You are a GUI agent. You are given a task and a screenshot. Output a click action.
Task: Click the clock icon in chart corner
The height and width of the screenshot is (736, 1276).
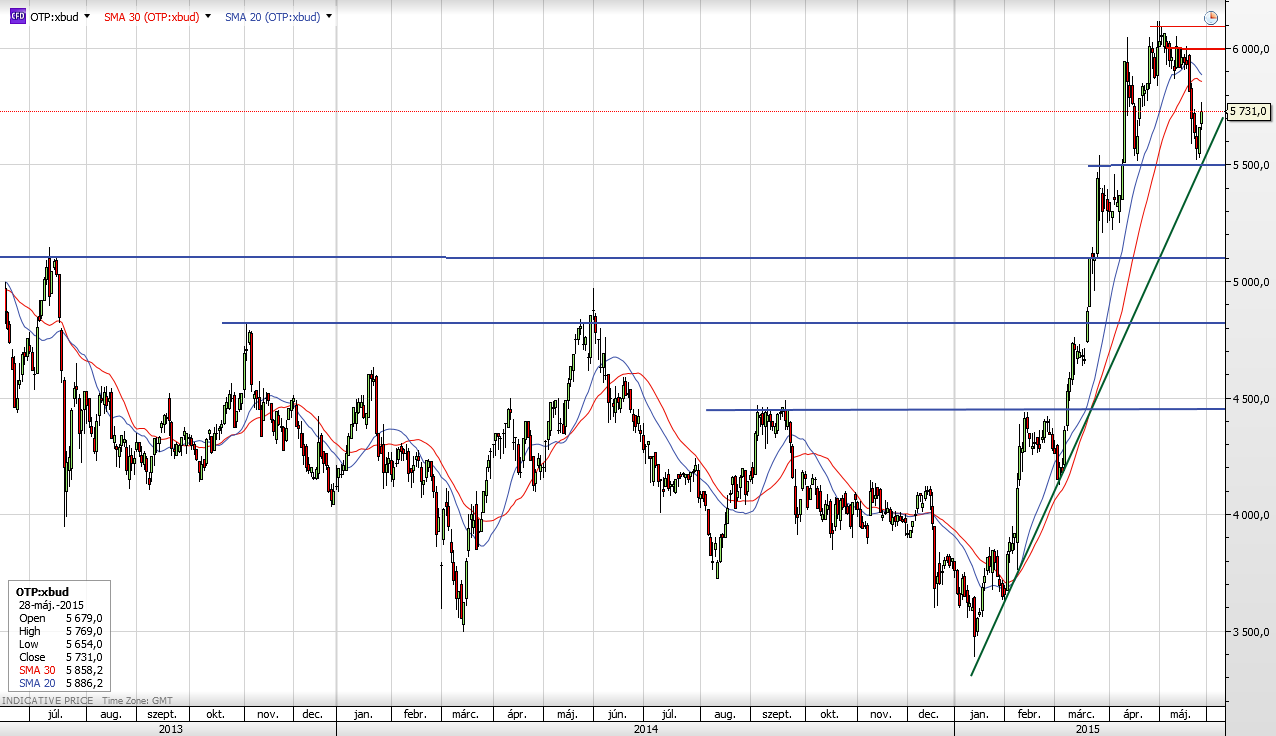click(1211, 18)
